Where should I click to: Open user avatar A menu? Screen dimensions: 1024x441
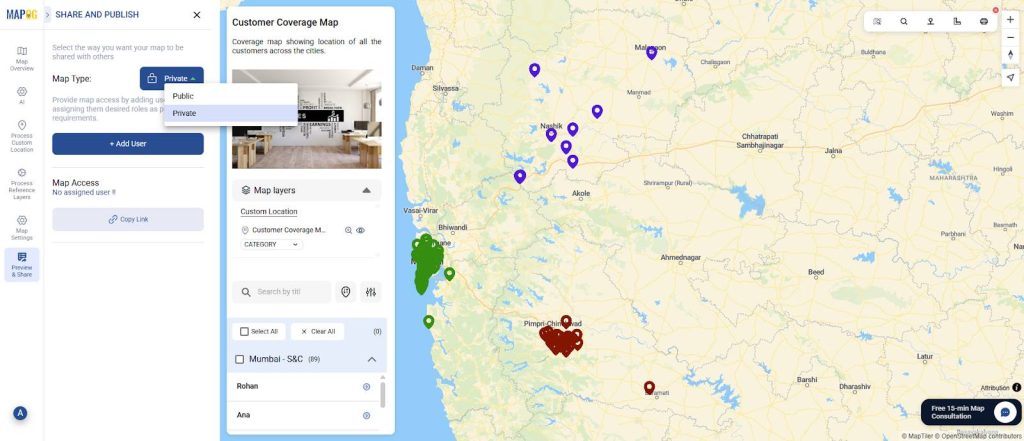point(20,413)
